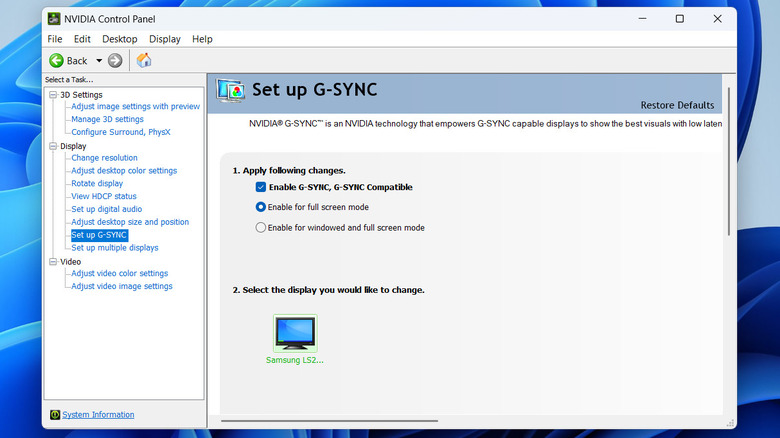
Task: Select Manage 3D settings task
Action: pyautogui.click(x=107, y=119)
